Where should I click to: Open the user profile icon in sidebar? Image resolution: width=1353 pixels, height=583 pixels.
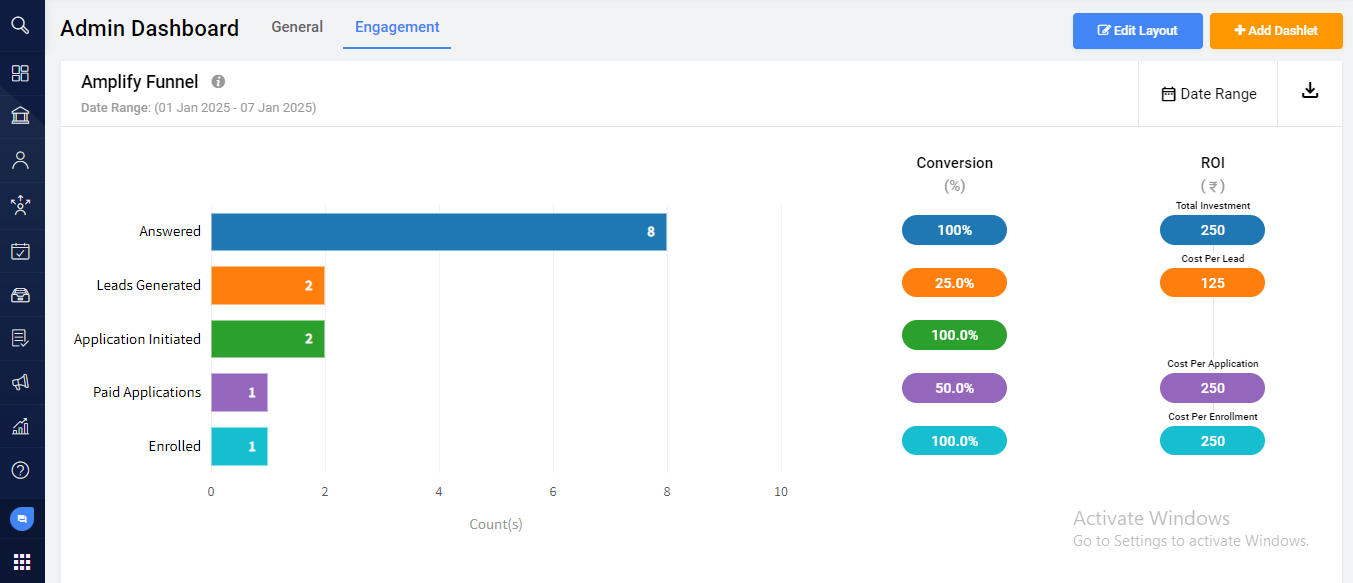(x=20, y=160)
